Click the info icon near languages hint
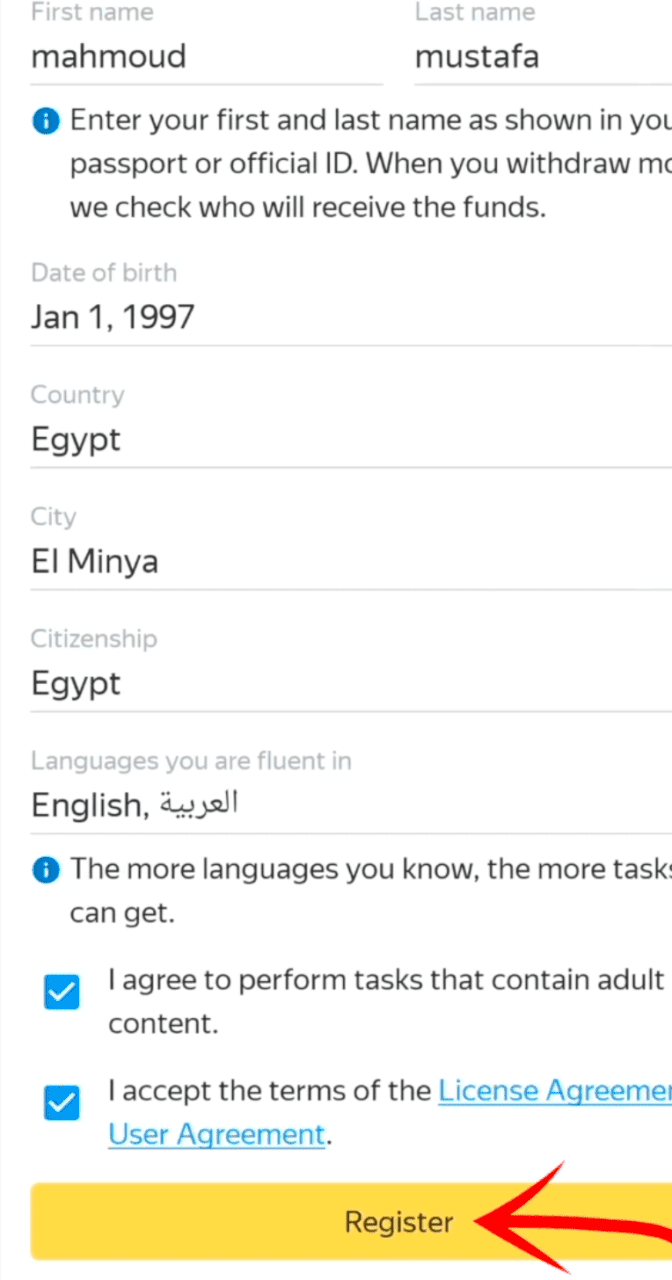 tap(45, 869)
